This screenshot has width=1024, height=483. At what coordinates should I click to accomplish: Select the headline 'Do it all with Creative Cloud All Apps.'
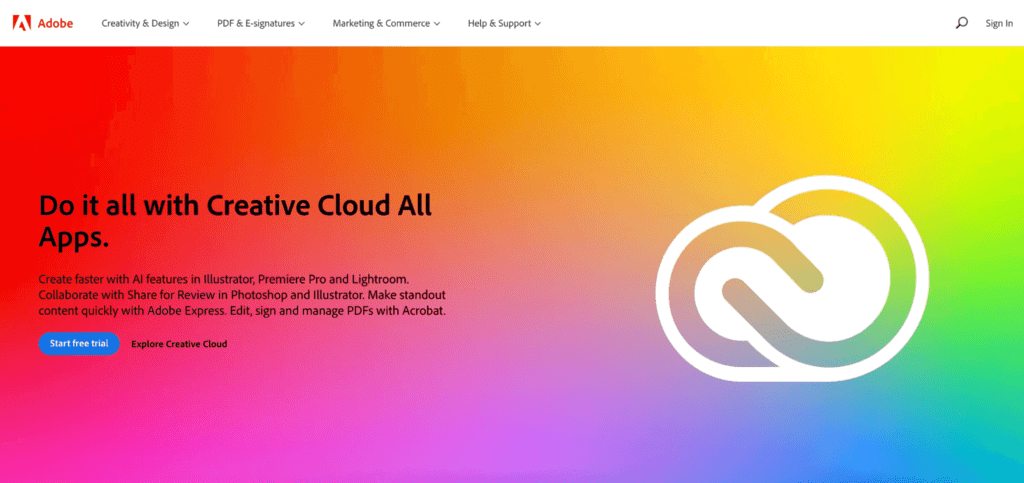coord(235,220)
